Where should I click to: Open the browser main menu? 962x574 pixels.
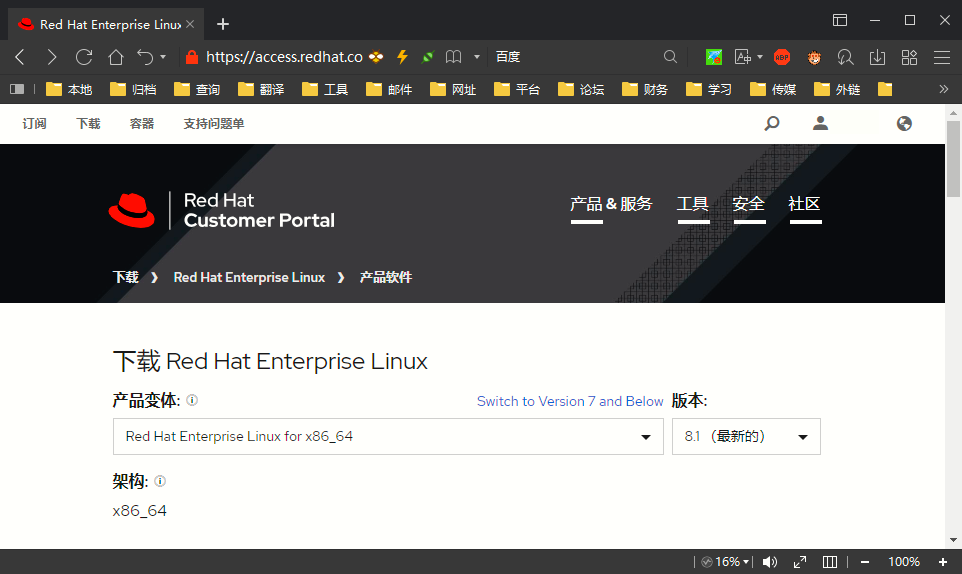[942, 57]
